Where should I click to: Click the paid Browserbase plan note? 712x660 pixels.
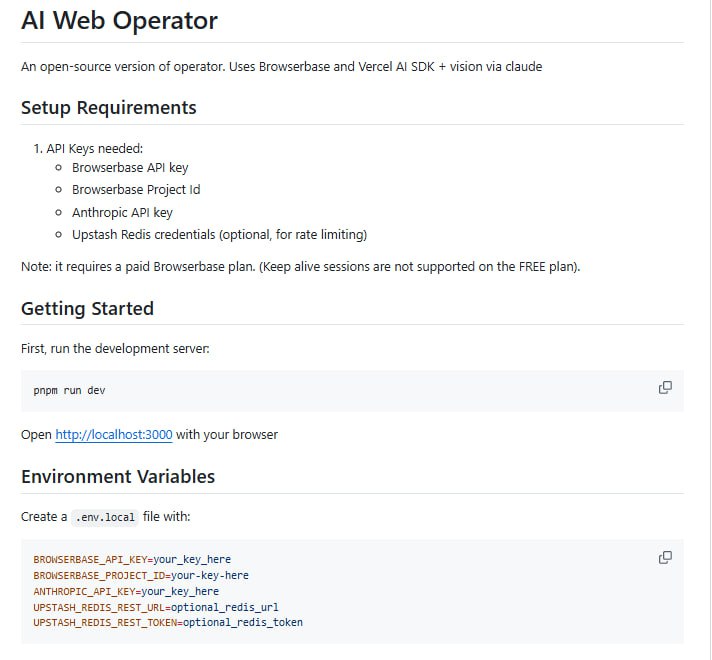[x=300, y=267]
